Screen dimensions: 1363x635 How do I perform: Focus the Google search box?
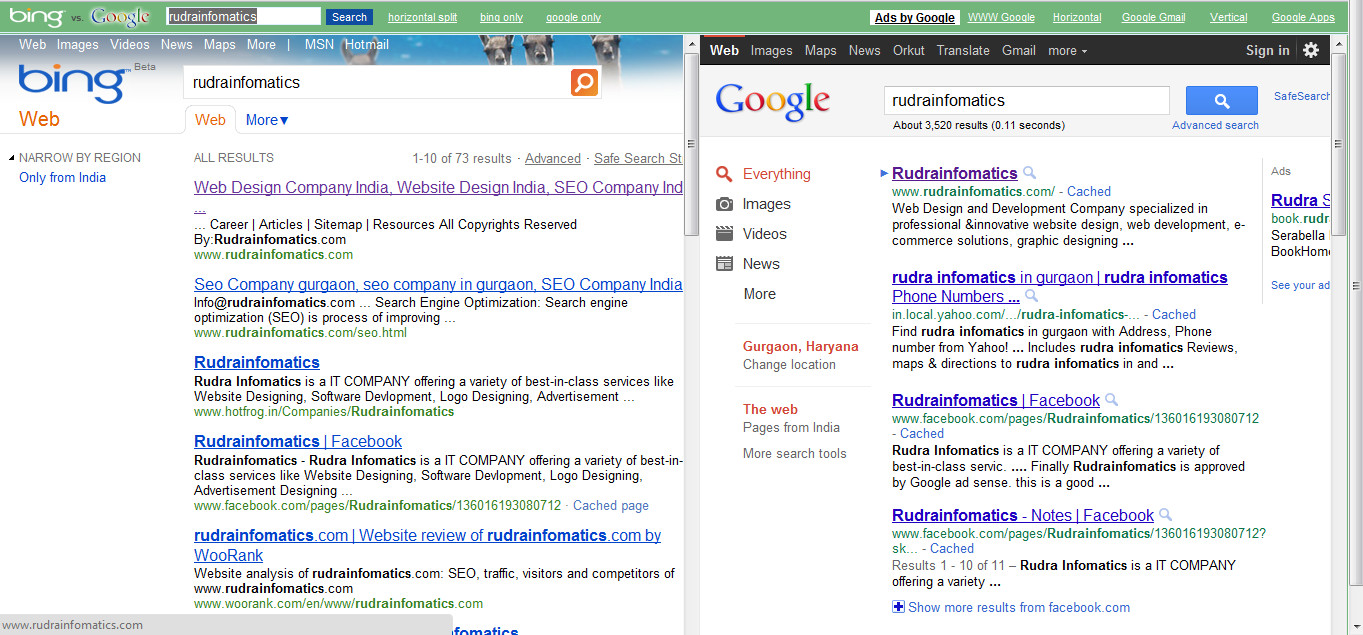(x=1027, y=100)
